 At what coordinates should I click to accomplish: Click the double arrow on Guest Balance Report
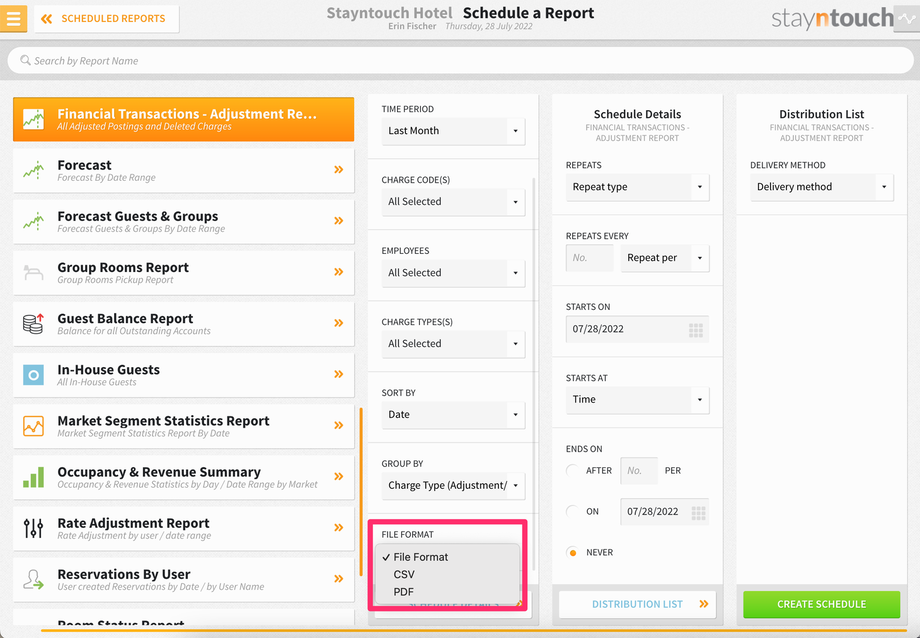click(x=339, y=323)
